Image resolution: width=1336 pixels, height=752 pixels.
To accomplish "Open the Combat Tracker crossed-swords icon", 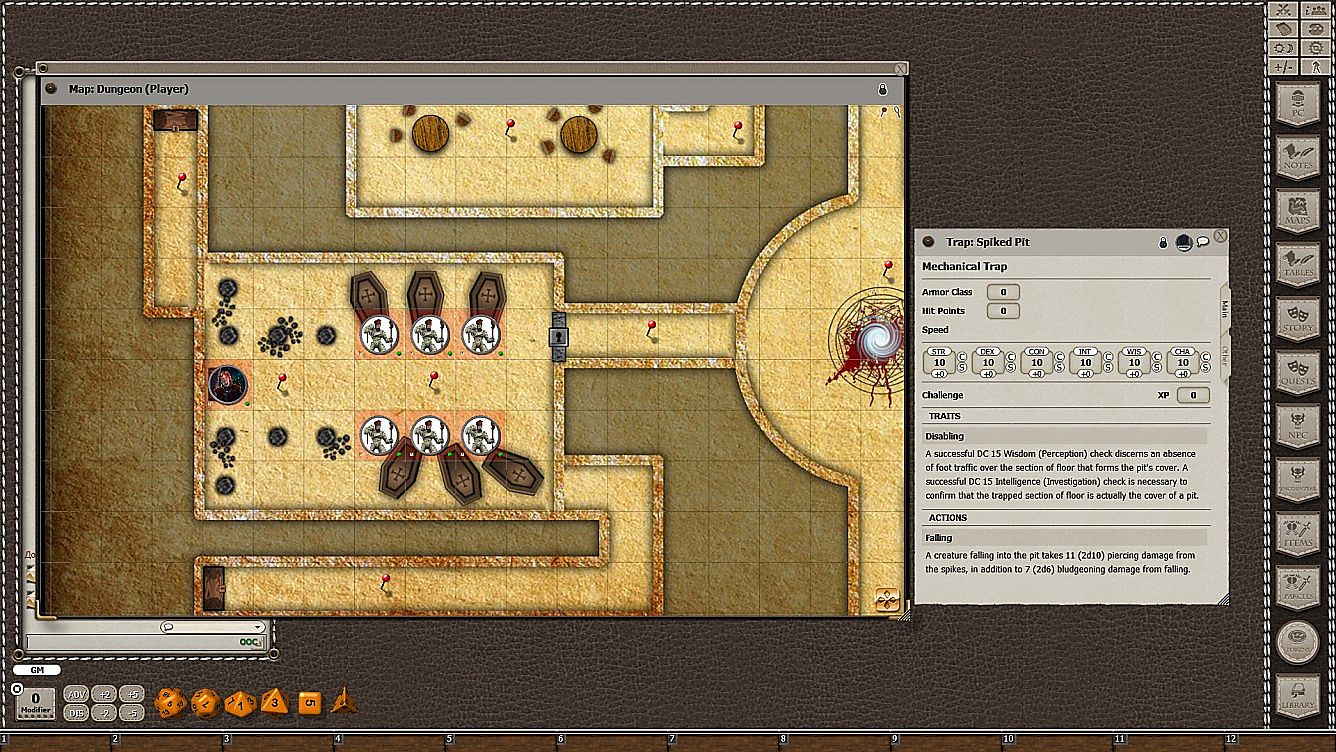I will click(x=1283, y=10).
